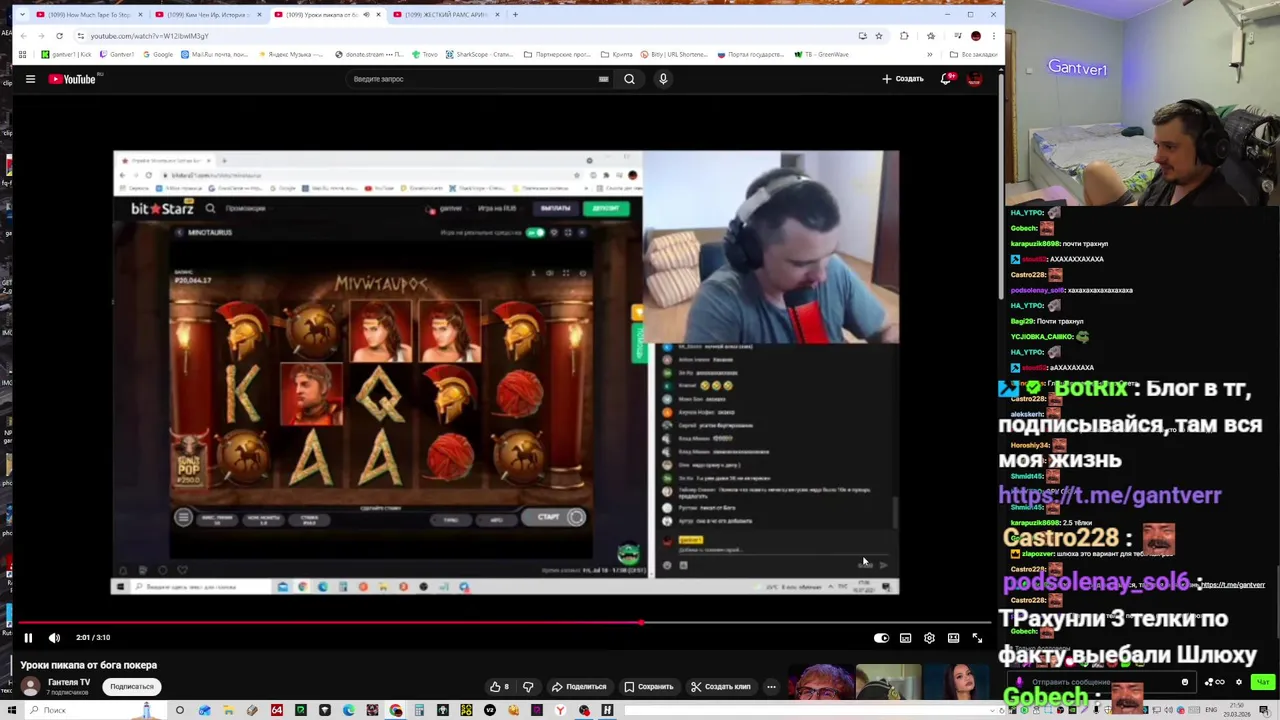Open the Партнерские прог... bookmarks folder
The height and width of the screenshot is (720, 1280).
click(x=557, y=54)
